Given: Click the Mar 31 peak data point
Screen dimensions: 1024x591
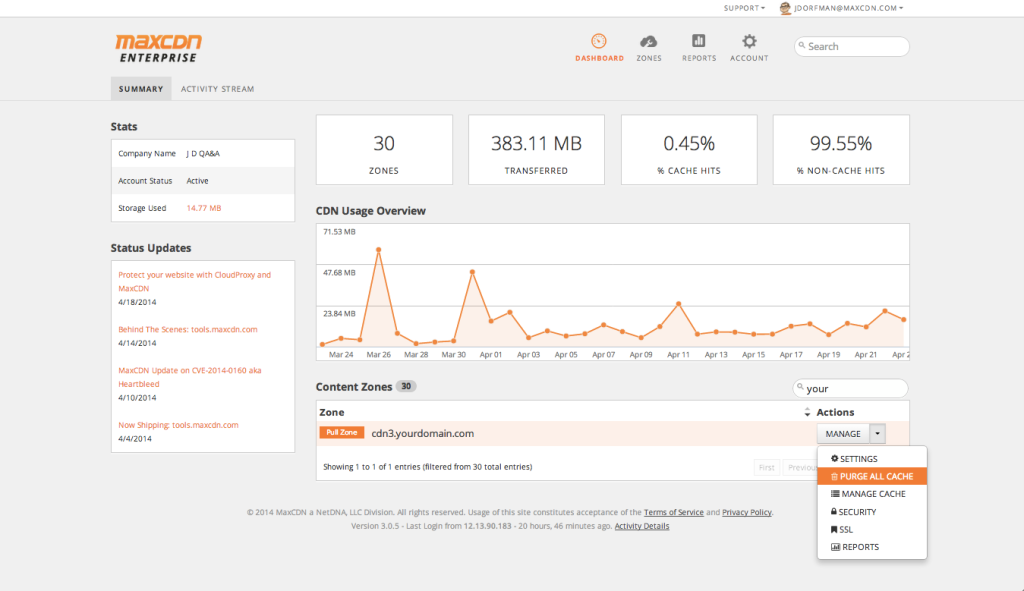Looking at the screenshot, I should [x=472, y=272].
